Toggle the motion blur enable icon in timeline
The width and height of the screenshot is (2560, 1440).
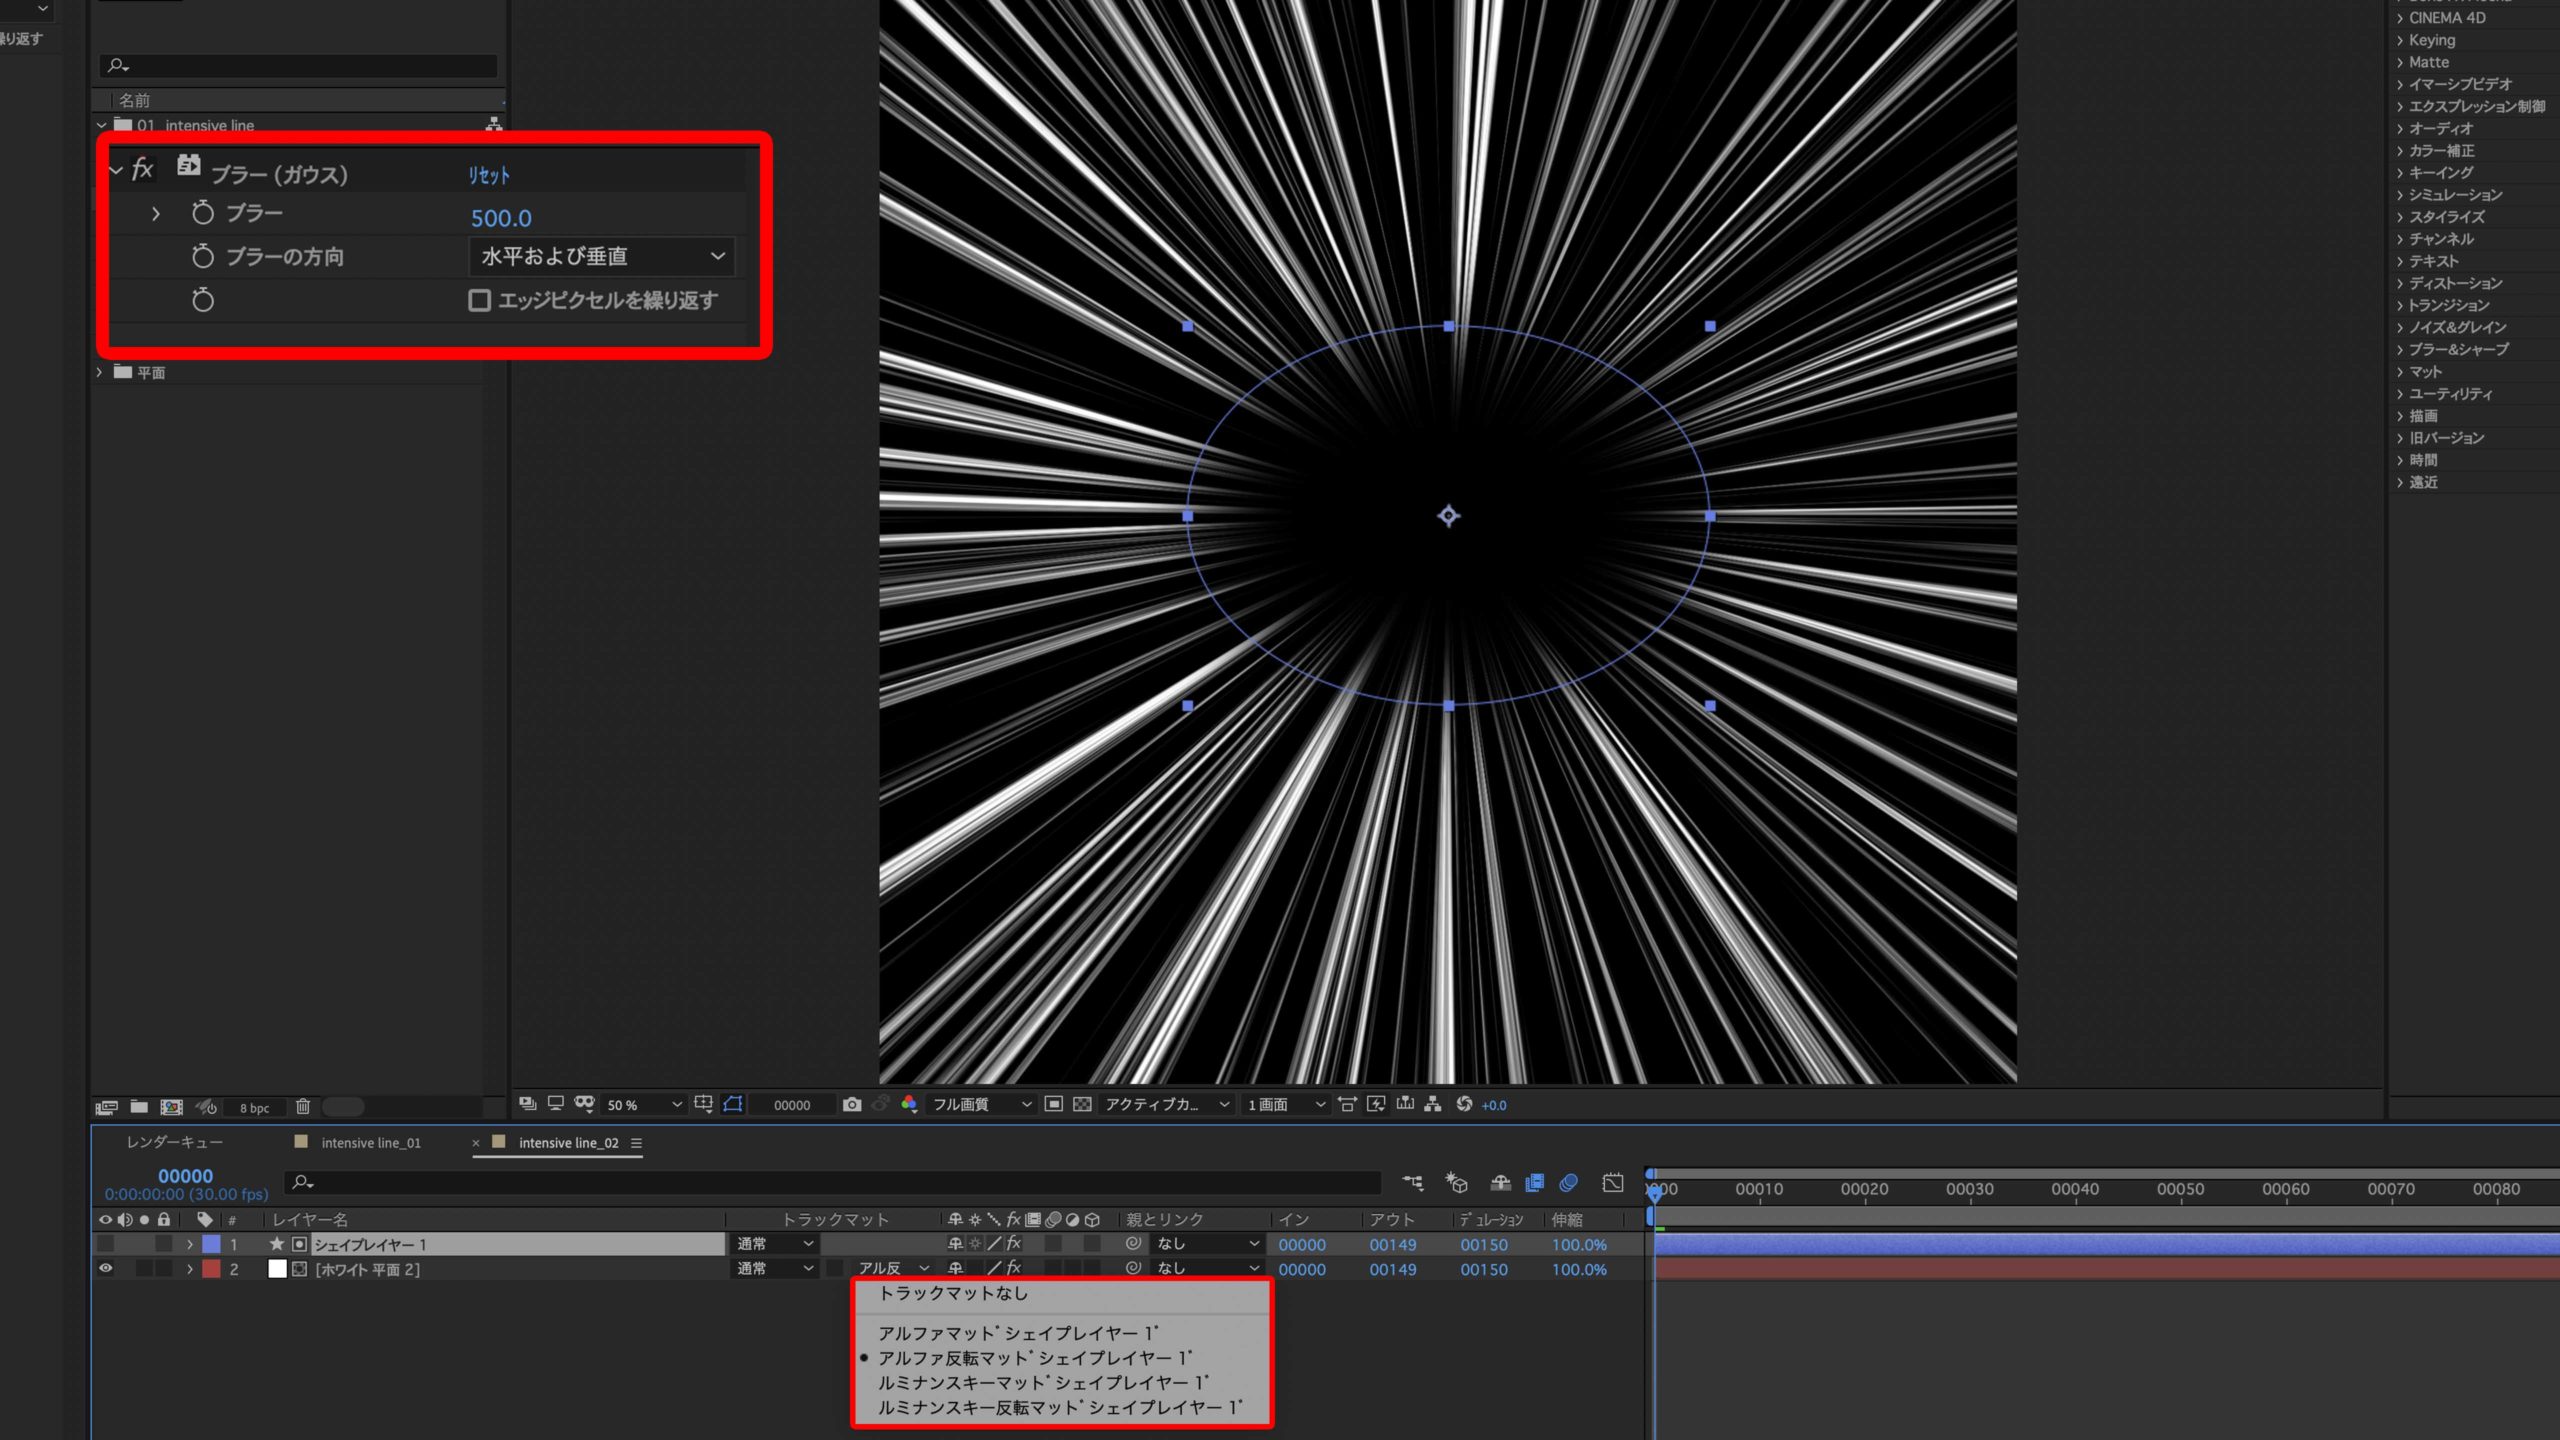coord(1569,1183)
